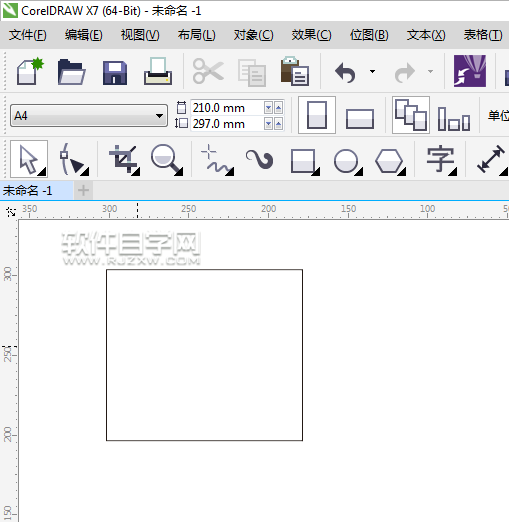The height and width of the screenshot is (522, 509).
Task: Select the Text tool
Action: tap(442, 160)
